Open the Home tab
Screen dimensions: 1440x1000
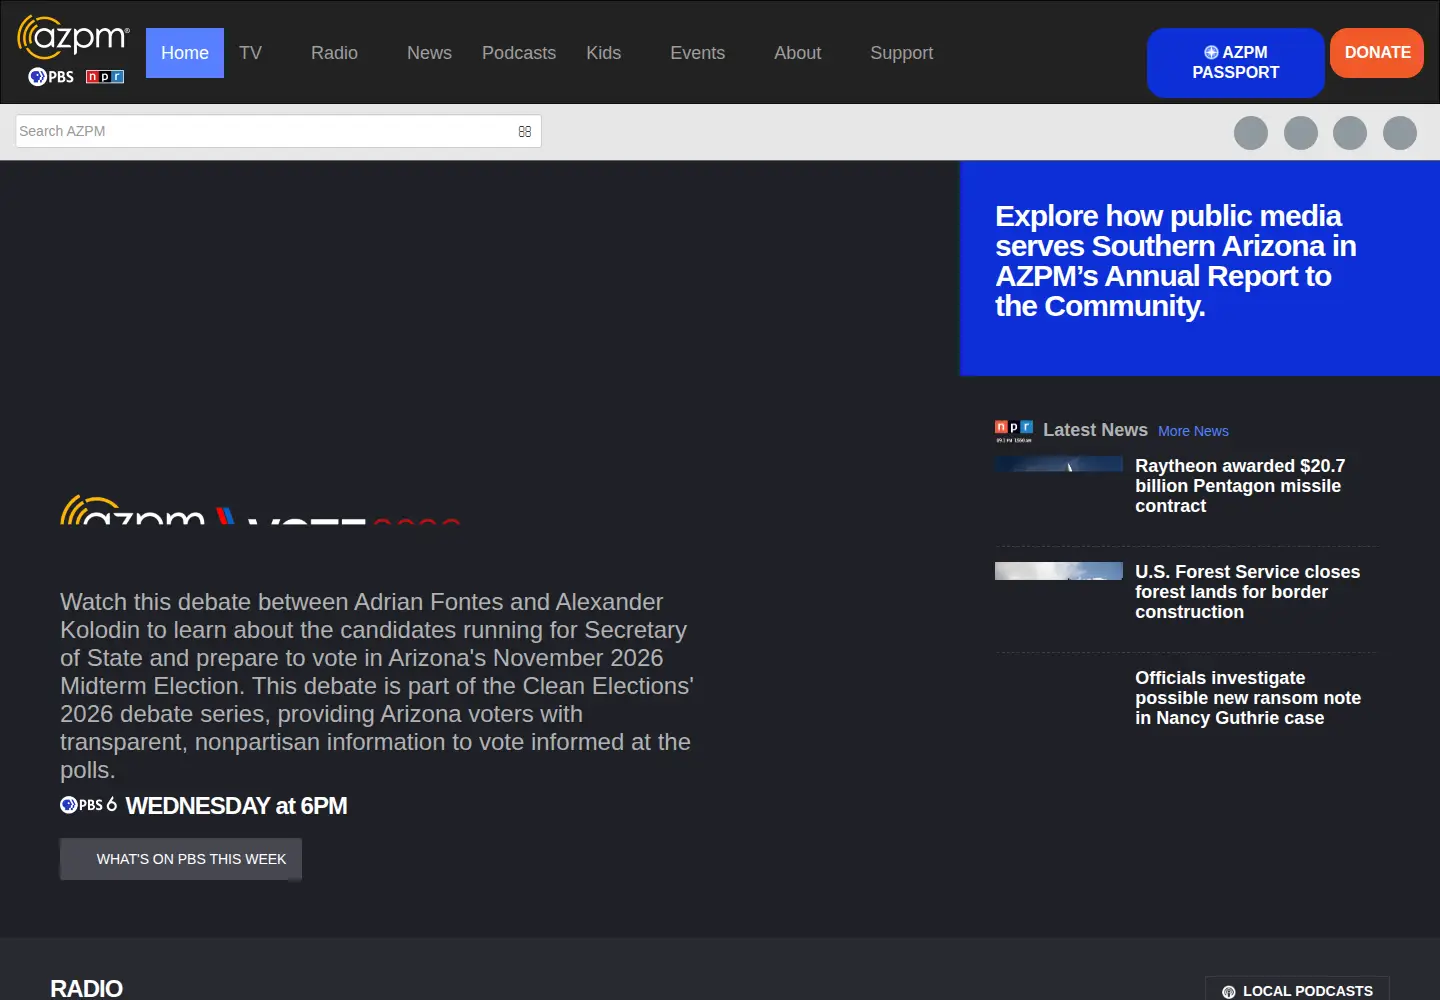185,53
